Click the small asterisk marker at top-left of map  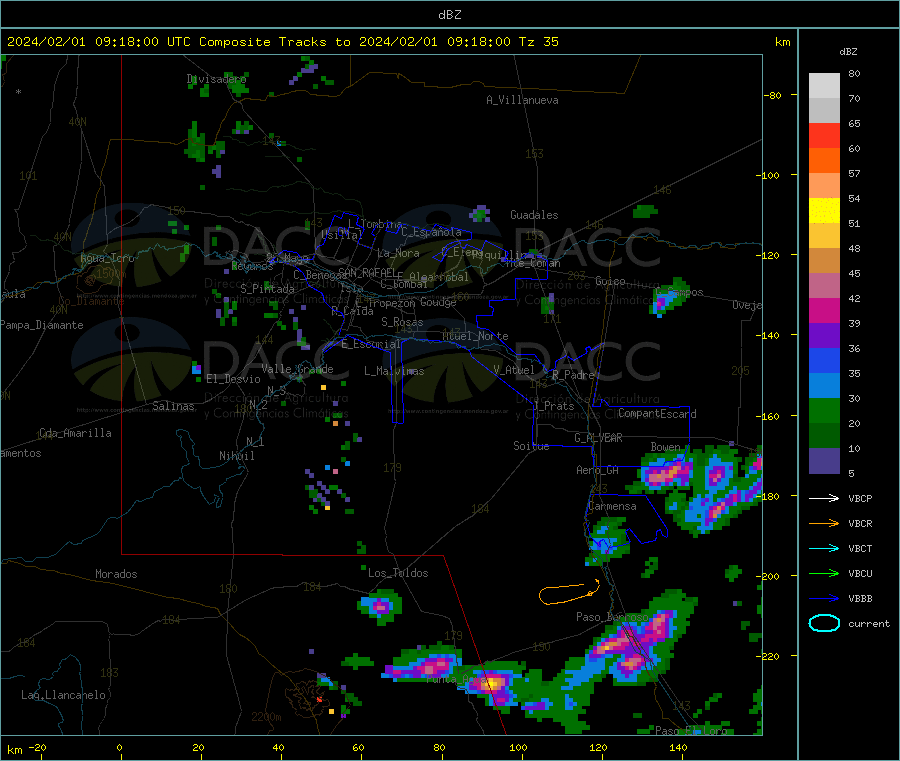click(19, 92)
